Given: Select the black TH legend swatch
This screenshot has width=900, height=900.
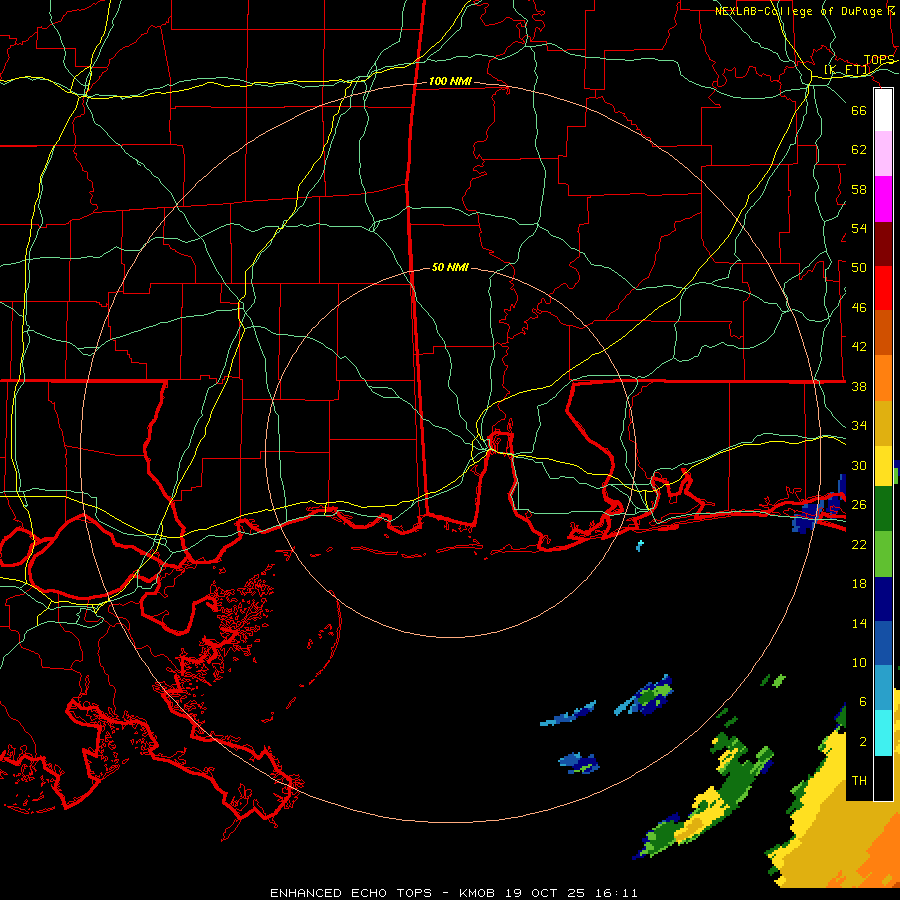Looking at the screenshot, I should [883, 778].
